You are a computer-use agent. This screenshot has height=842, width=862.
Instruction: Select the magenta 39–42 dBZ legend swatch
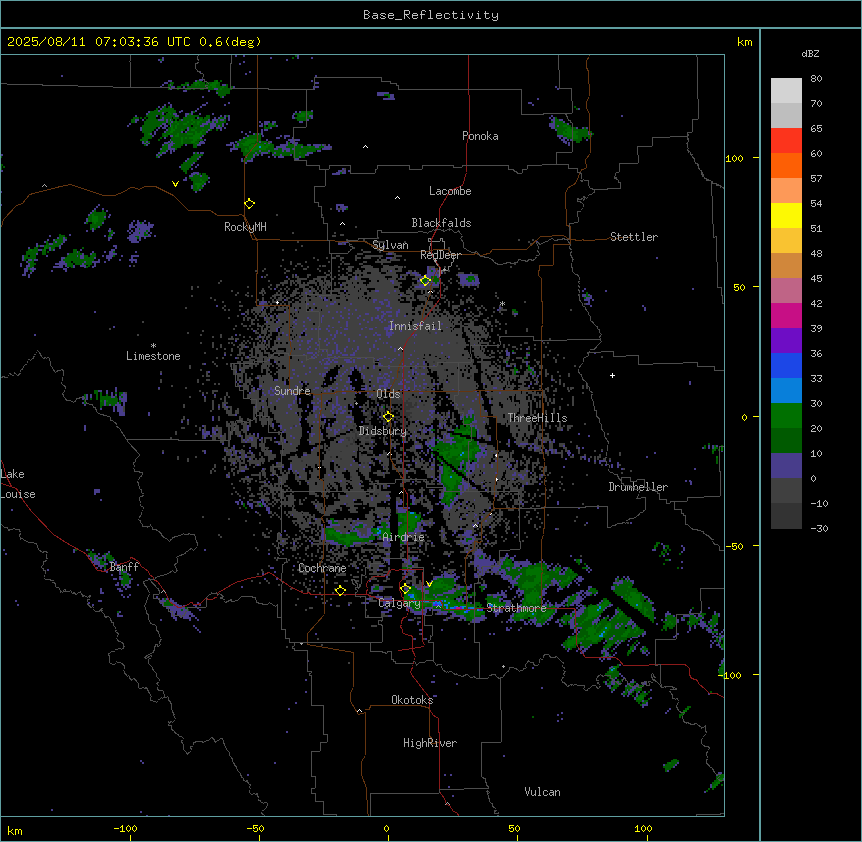click(x=786, y=315)
